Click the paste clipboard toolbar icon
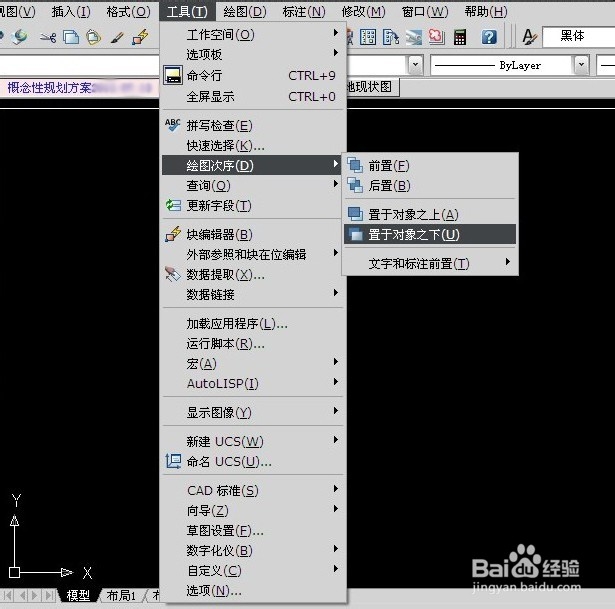615x609 pixels. tap(93, 38)
